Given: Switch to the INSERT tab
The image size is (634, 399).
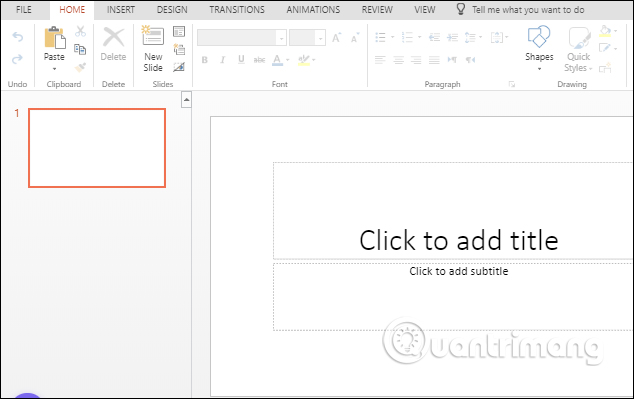Looking at the screenshot, I should tap(120, 10).
